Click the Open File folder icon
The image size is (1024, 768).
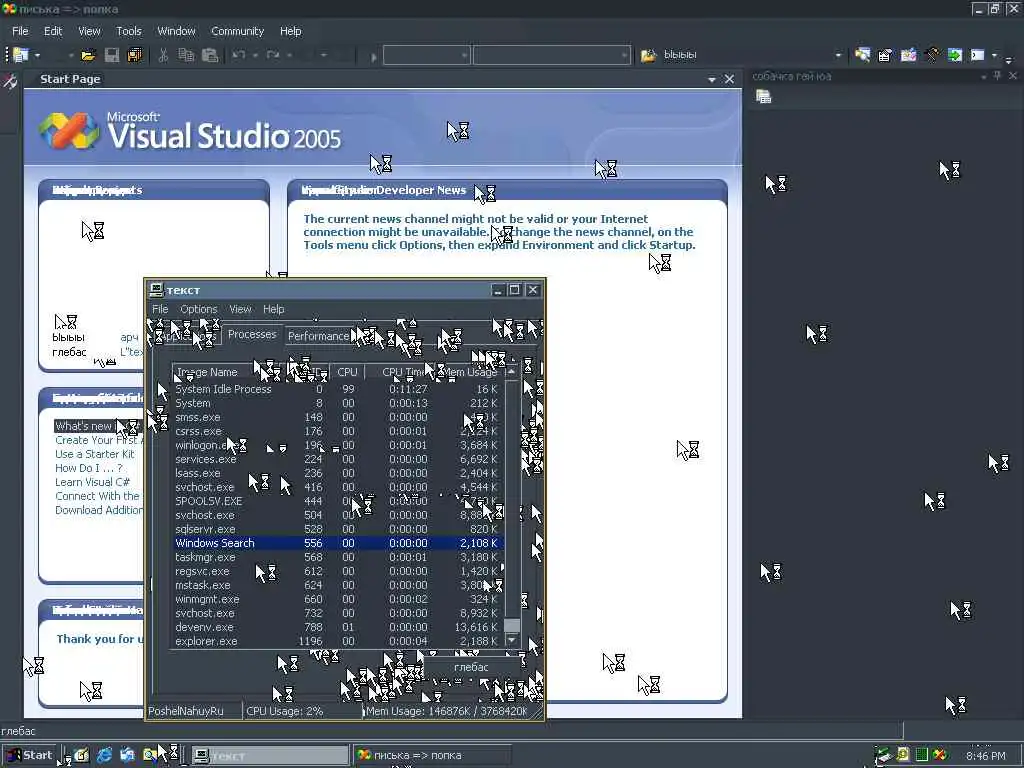(x=88, y=56)
